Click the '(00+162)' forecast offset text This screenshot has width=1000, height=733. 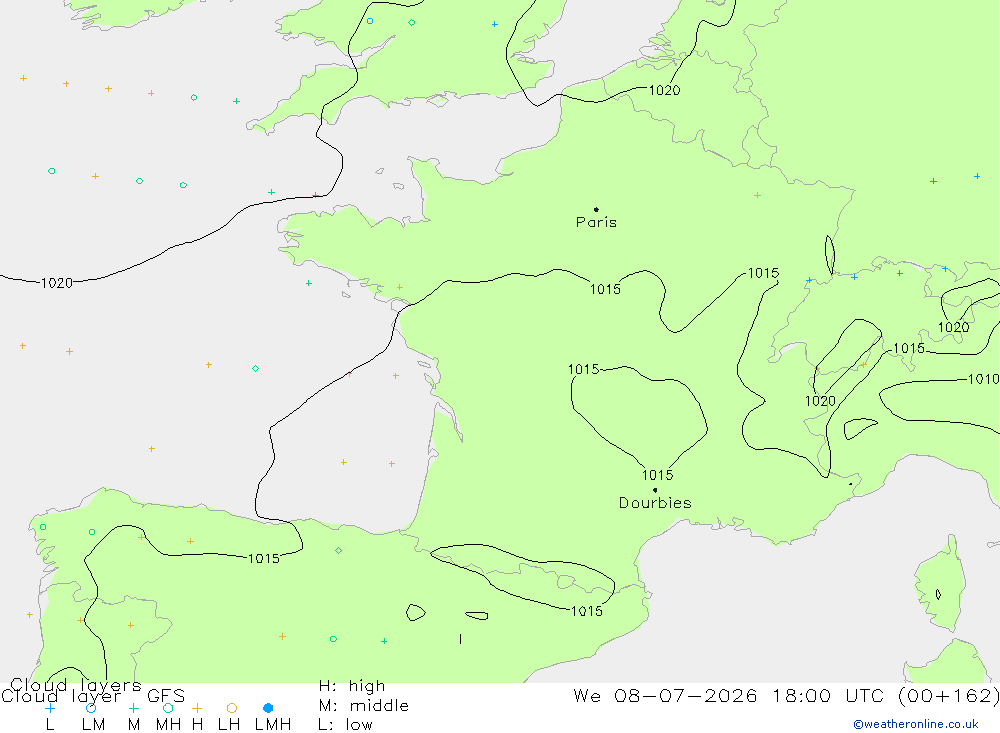point(949,695)
